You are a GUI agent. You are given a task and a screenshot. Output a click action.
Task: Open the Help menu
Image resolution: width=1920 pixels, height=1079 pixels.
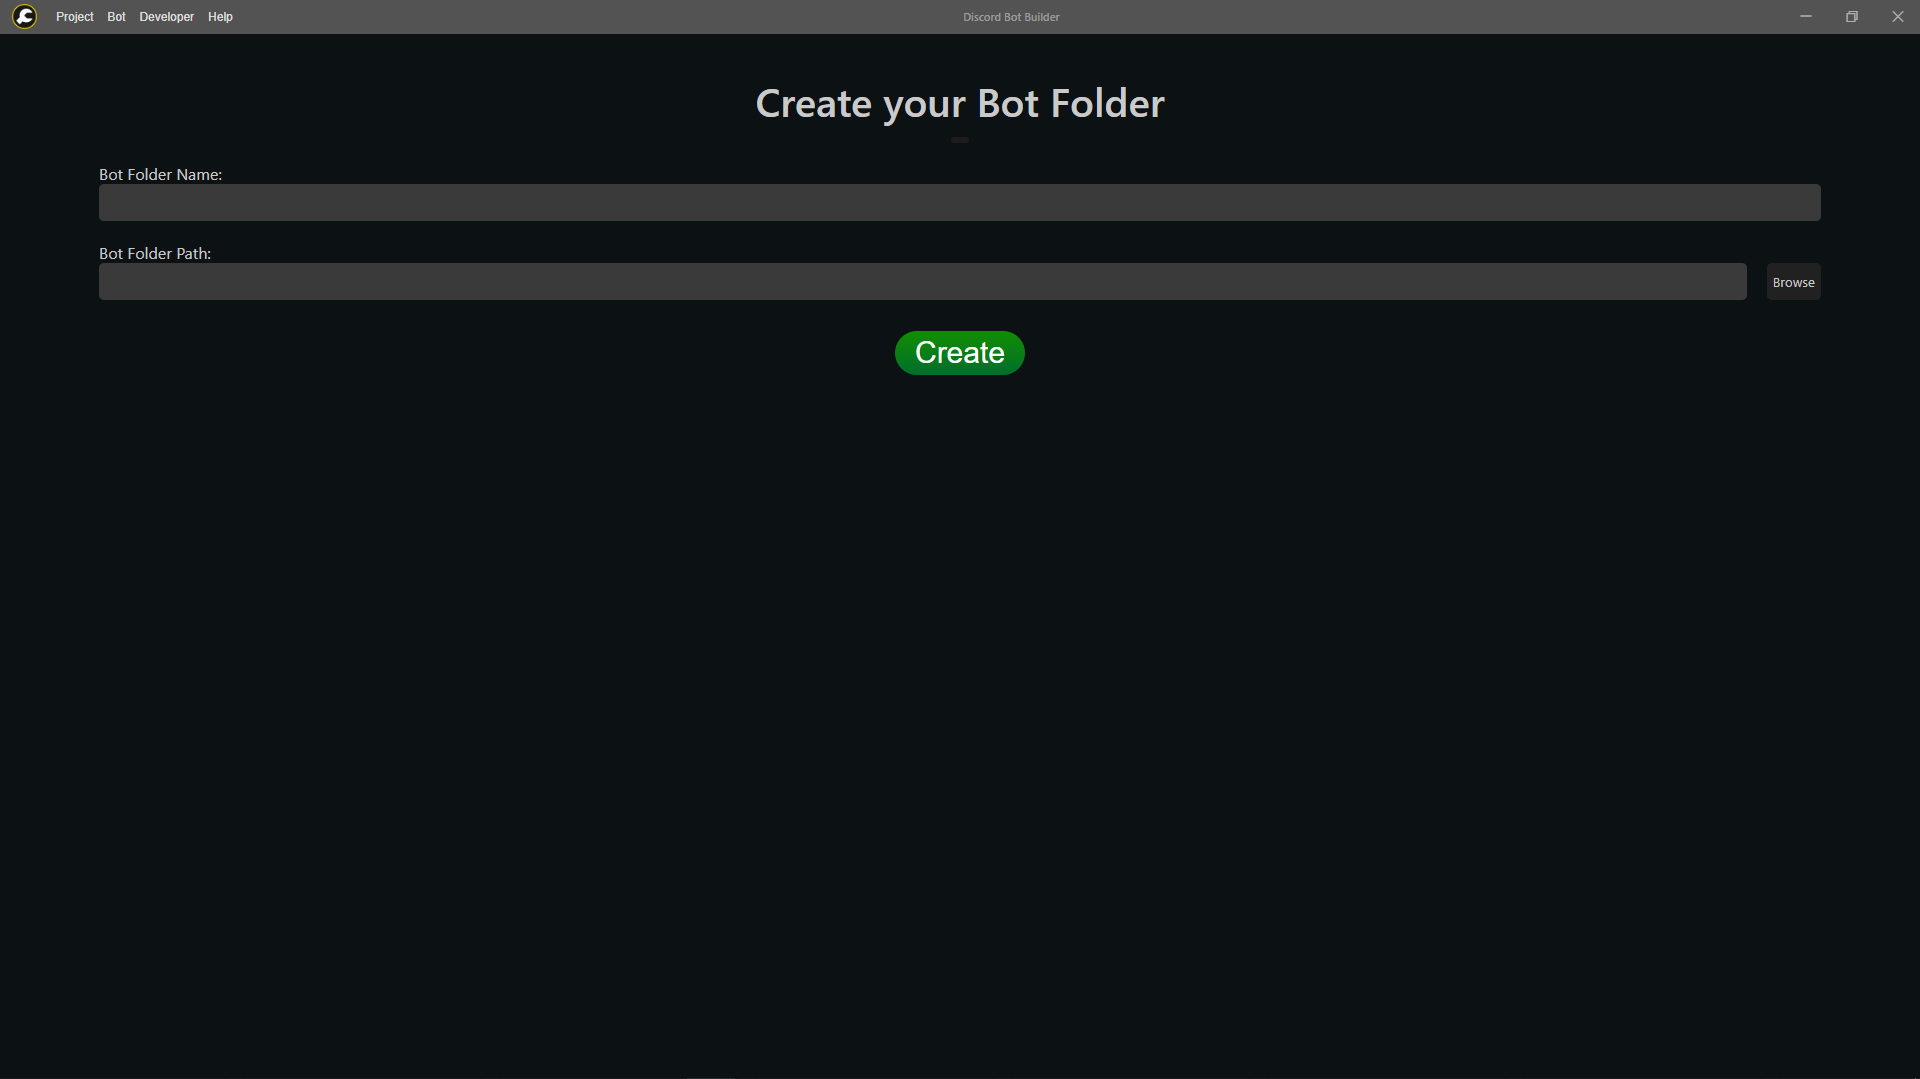tap(220, 17)
